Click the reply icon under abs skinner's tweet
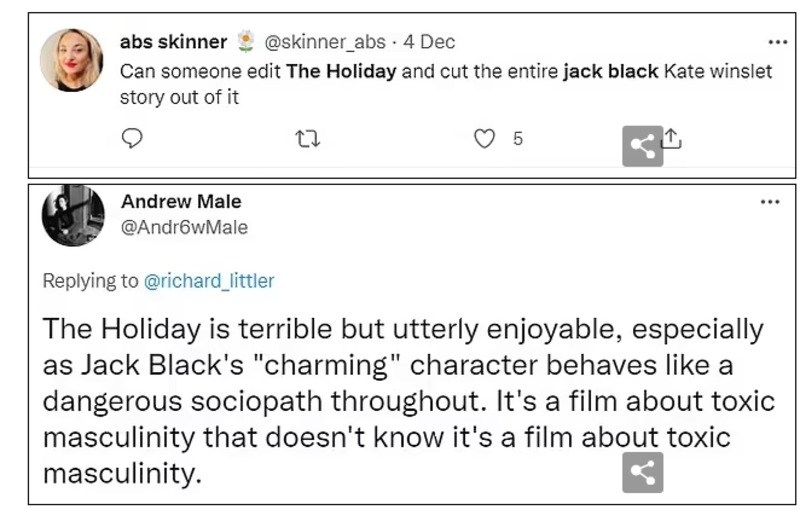 (x=132, y=139)
